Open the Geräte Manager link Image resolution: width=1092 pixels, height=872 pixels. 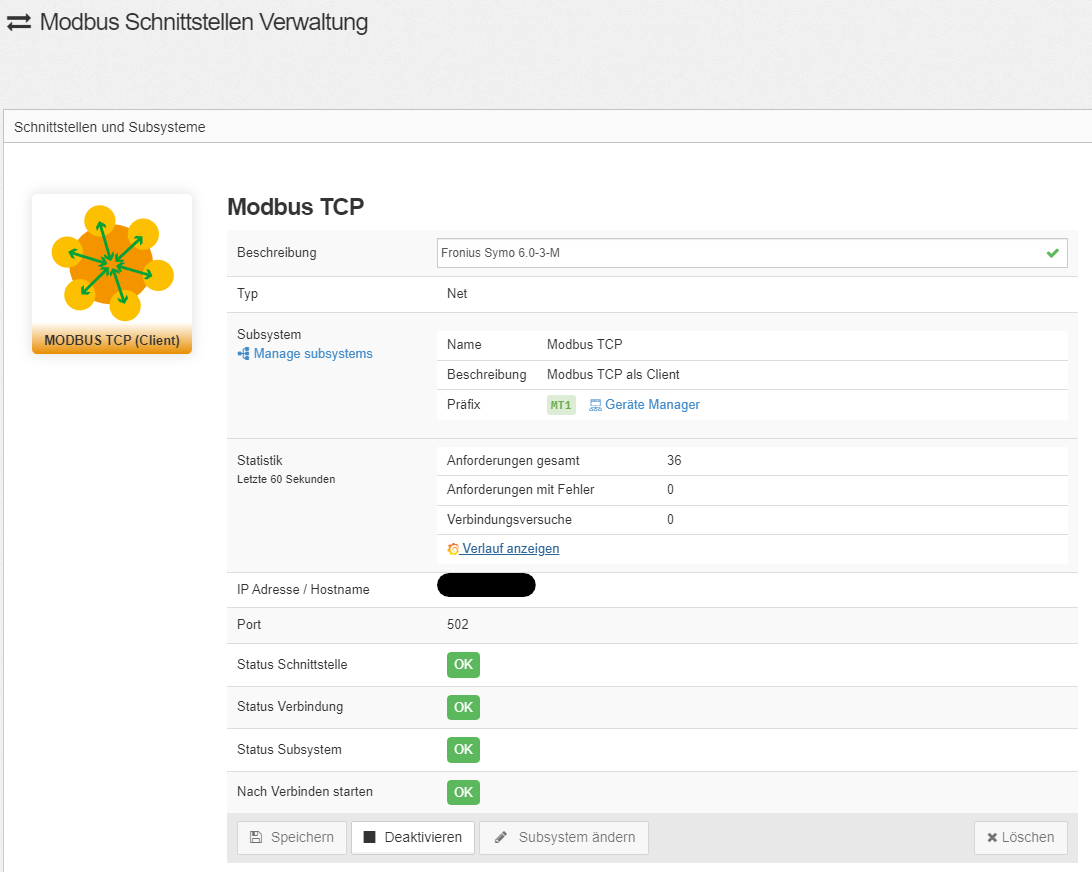[x=652, y=405]
